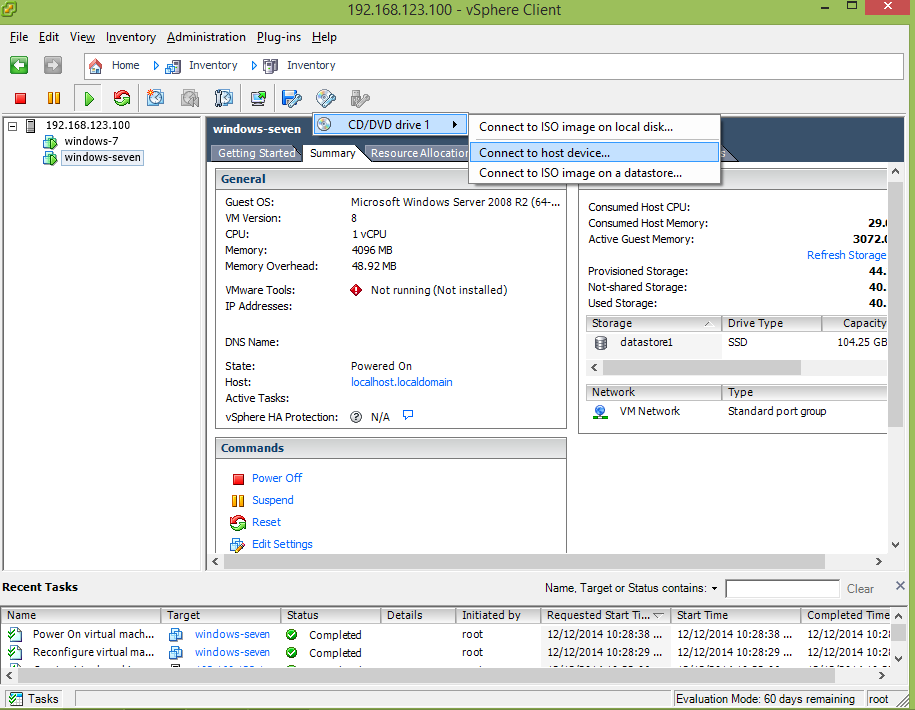Click the VM Network icon

[x=600, y=412]
